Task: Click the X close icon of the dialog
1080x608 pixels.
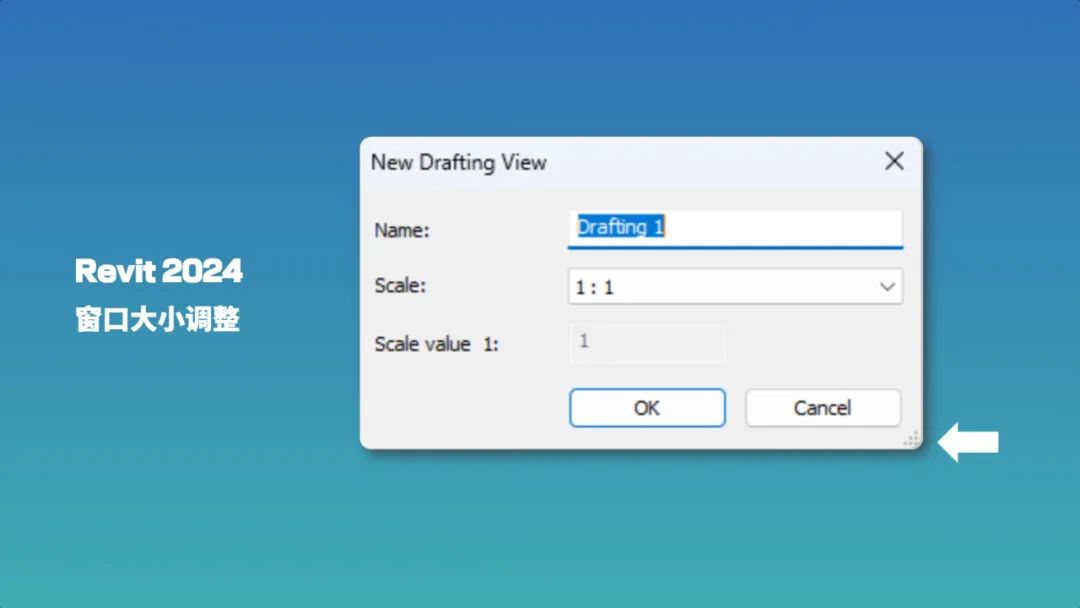Action: 893,161
